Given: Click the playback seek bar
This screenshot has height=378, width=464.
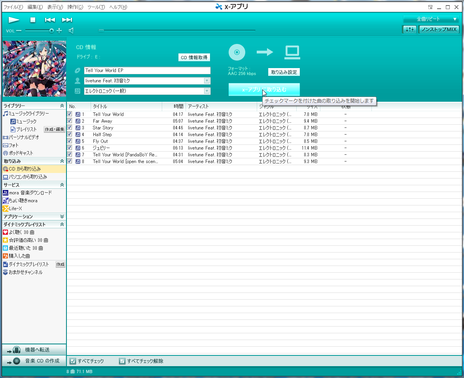Looking at the screenshot, I should click(x=177, y=30).
